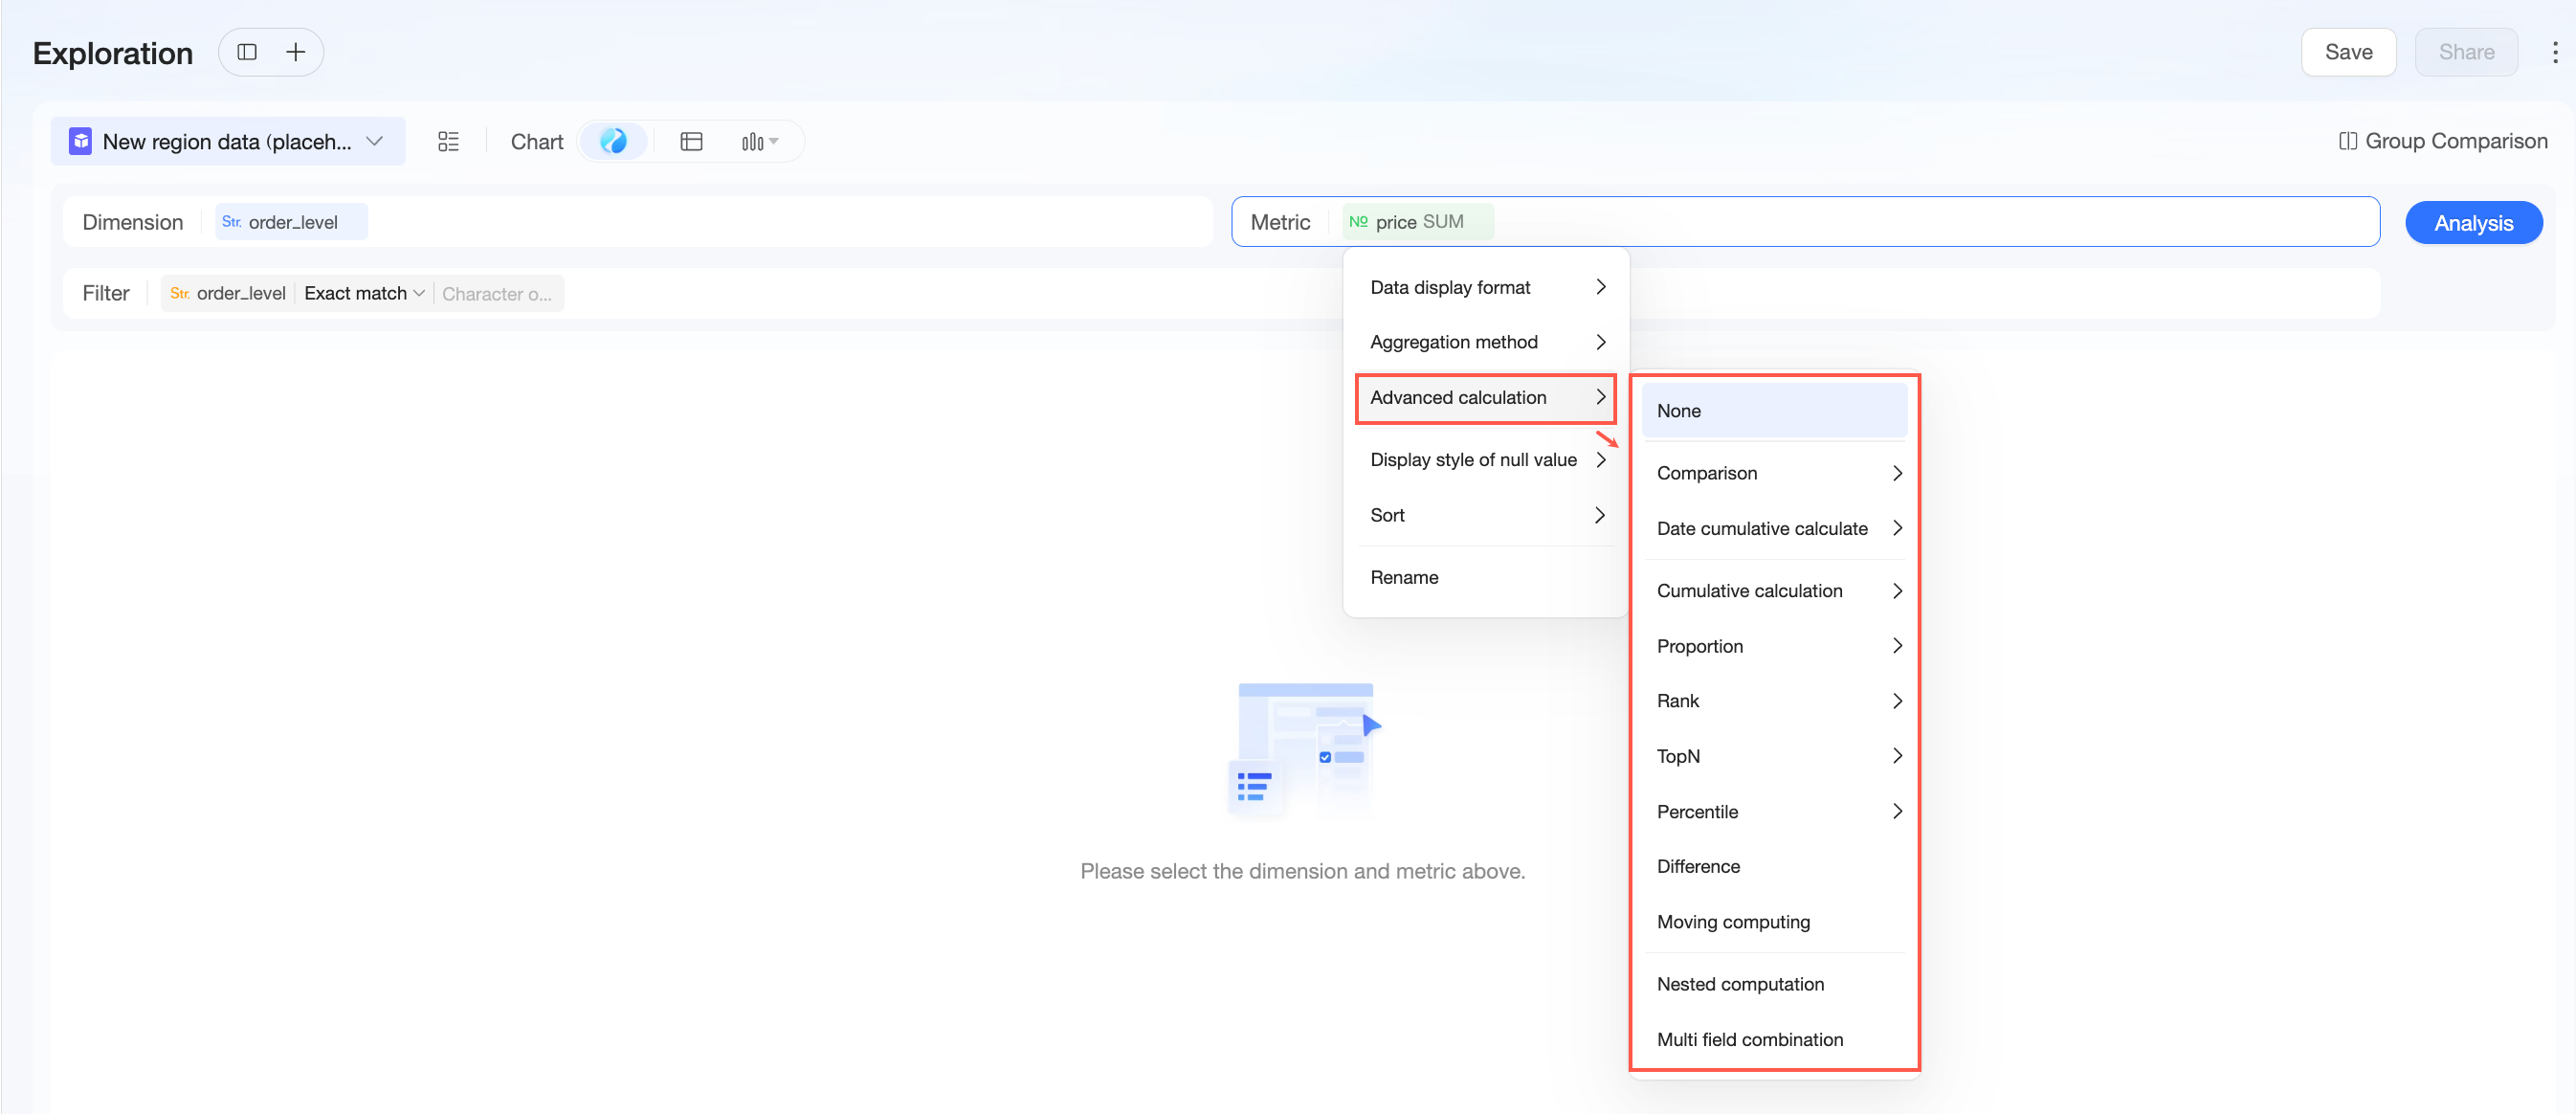The width and height of the screenshot is (2576, 1114).
Task: Open Data display format submenu
Action: [1486, 287]
